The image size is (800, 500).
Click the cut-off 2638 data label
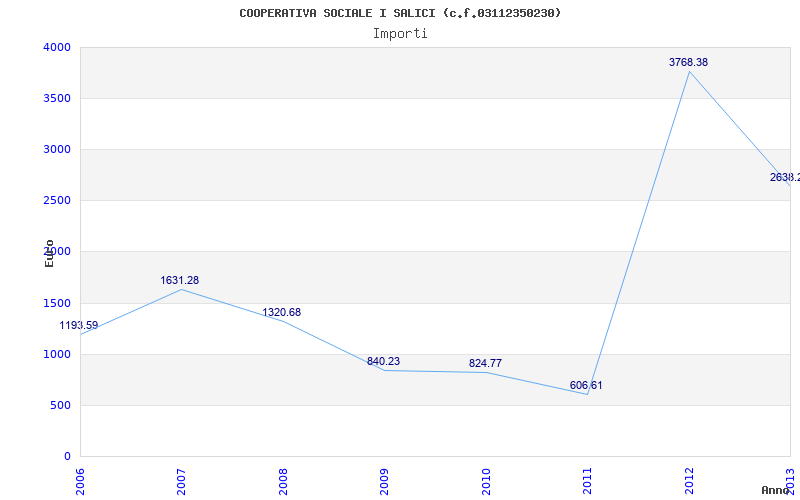click(x=785, y=178)
